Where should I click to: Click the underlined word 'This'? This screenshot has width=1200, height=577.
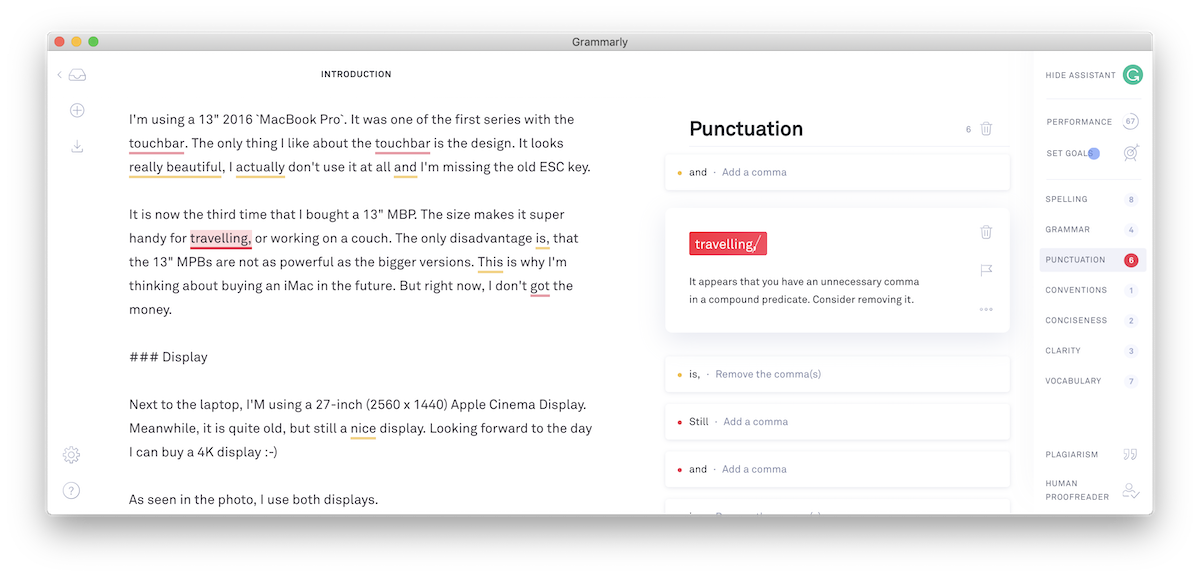coord(490,262)
